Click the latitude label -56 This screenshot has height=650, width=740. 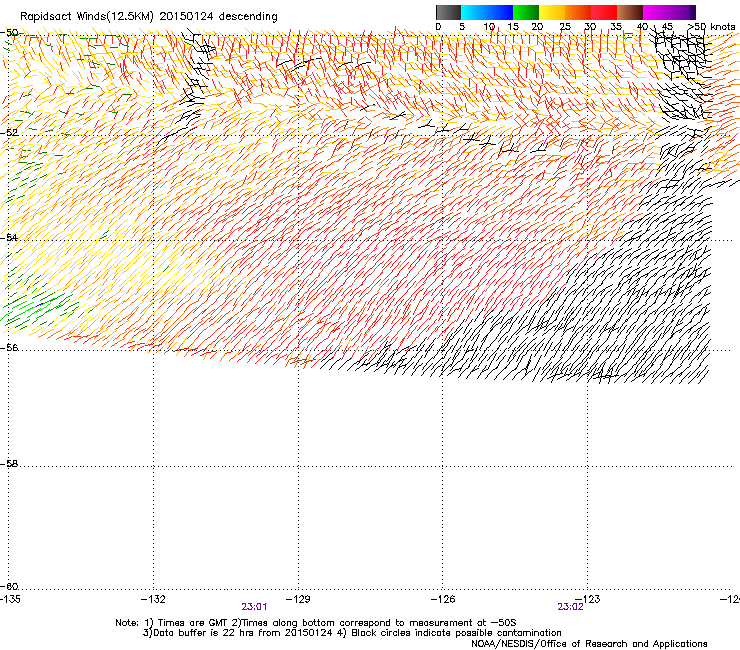[x=9, y=348]
